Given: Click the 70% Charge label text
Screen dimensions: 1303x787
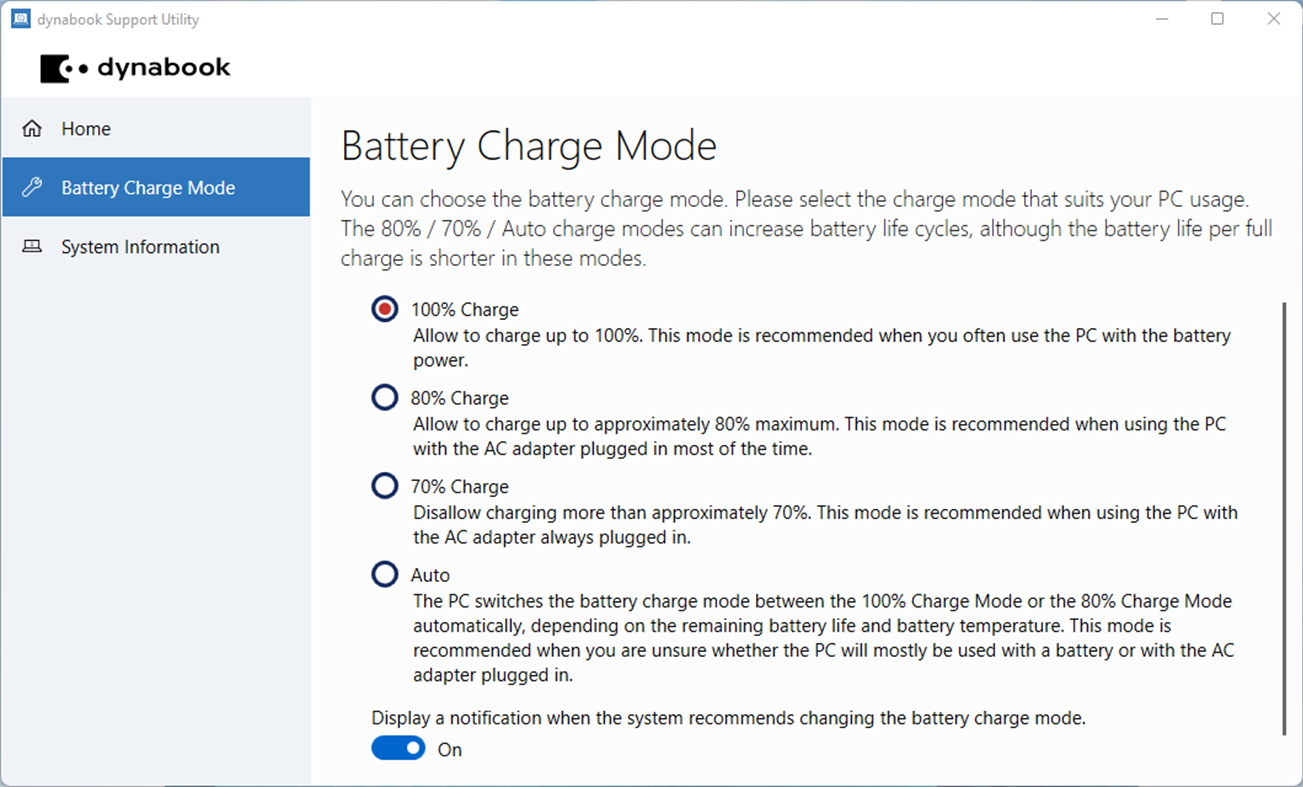Looking at the screenshot, I should coord(459,487).
